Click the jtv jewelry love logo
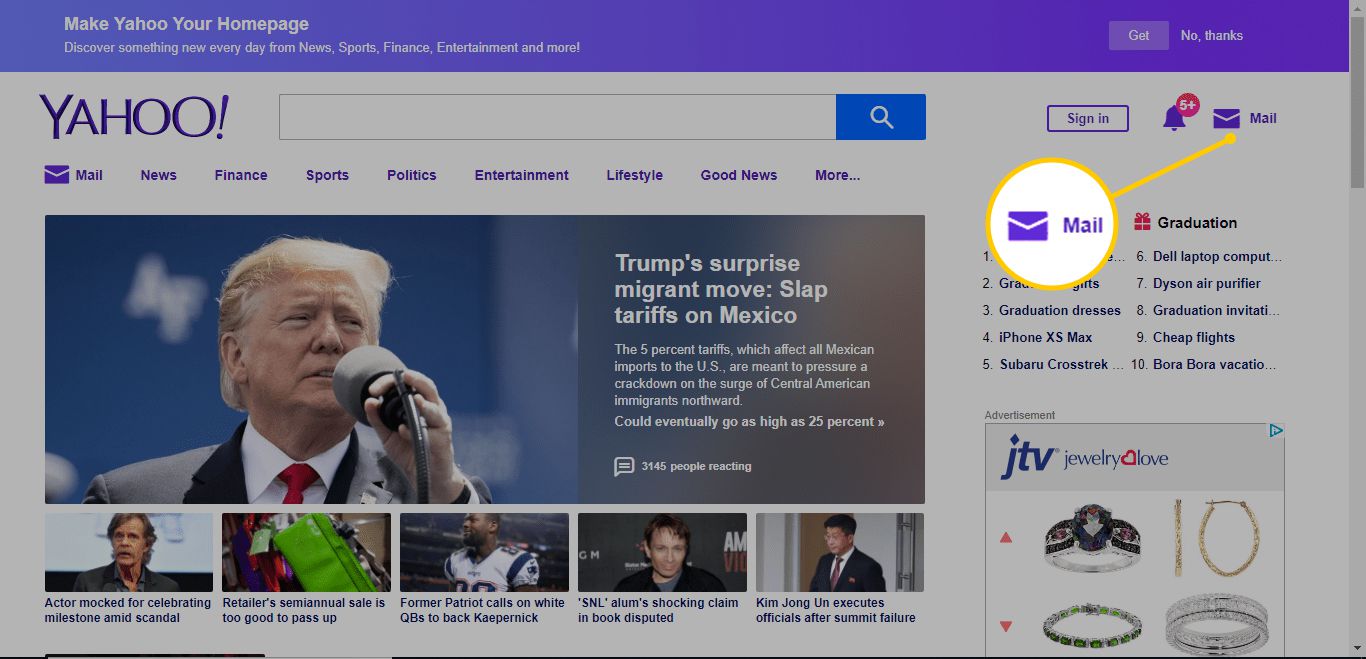 [x=1084, y=457]
